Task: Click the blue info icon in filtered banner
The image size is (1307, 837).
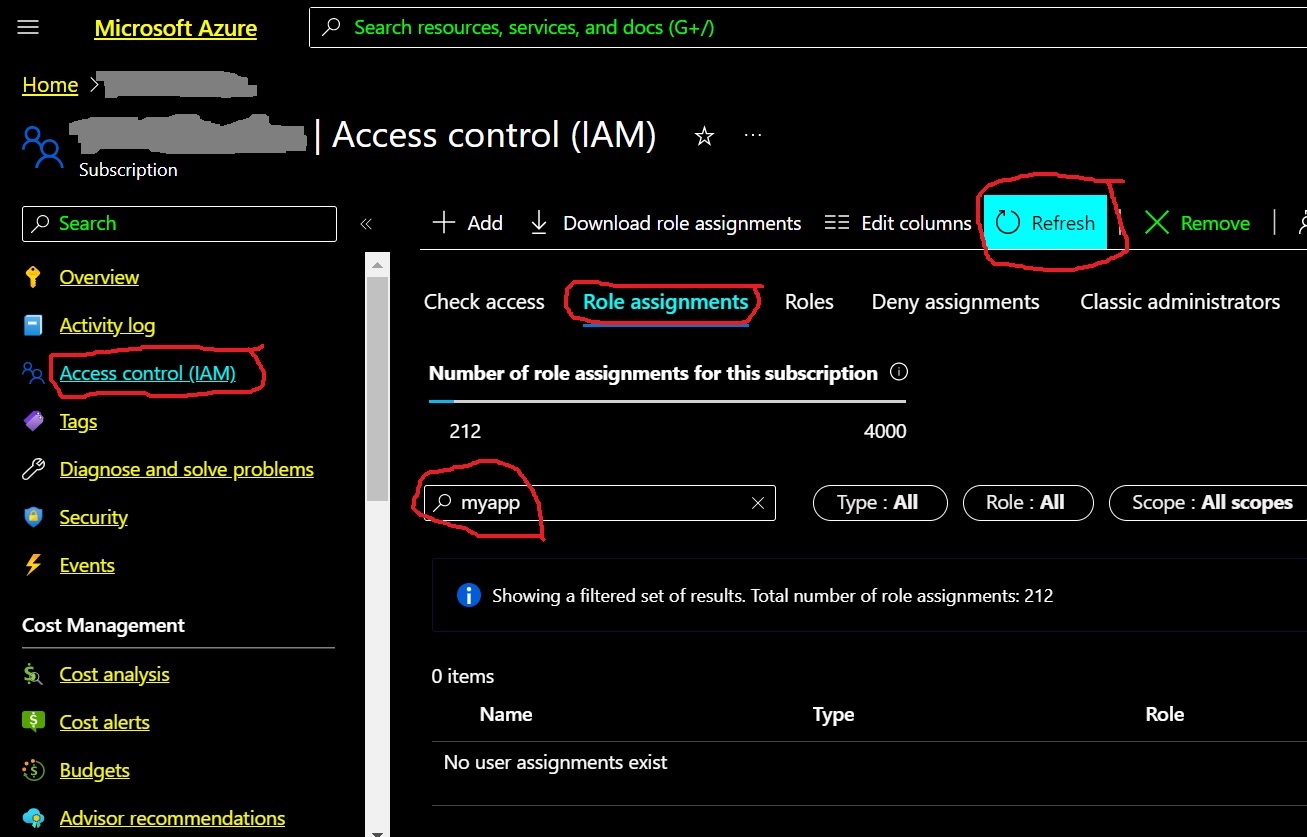Action: pos(468,596)
